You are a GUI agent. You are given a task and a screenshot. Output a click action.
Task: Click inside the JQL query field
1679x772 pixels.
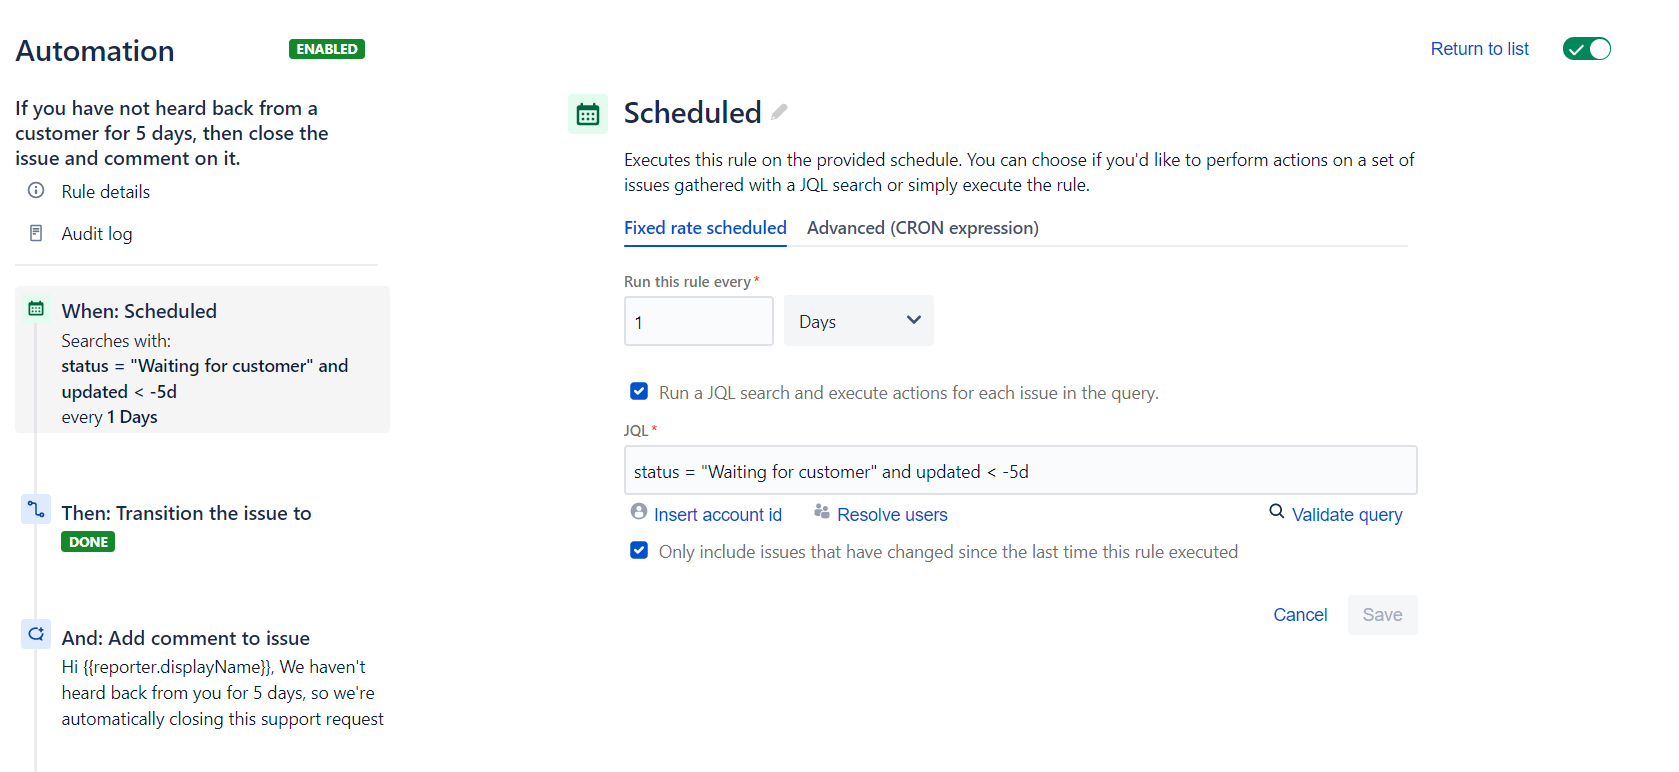coord(1020,469)
